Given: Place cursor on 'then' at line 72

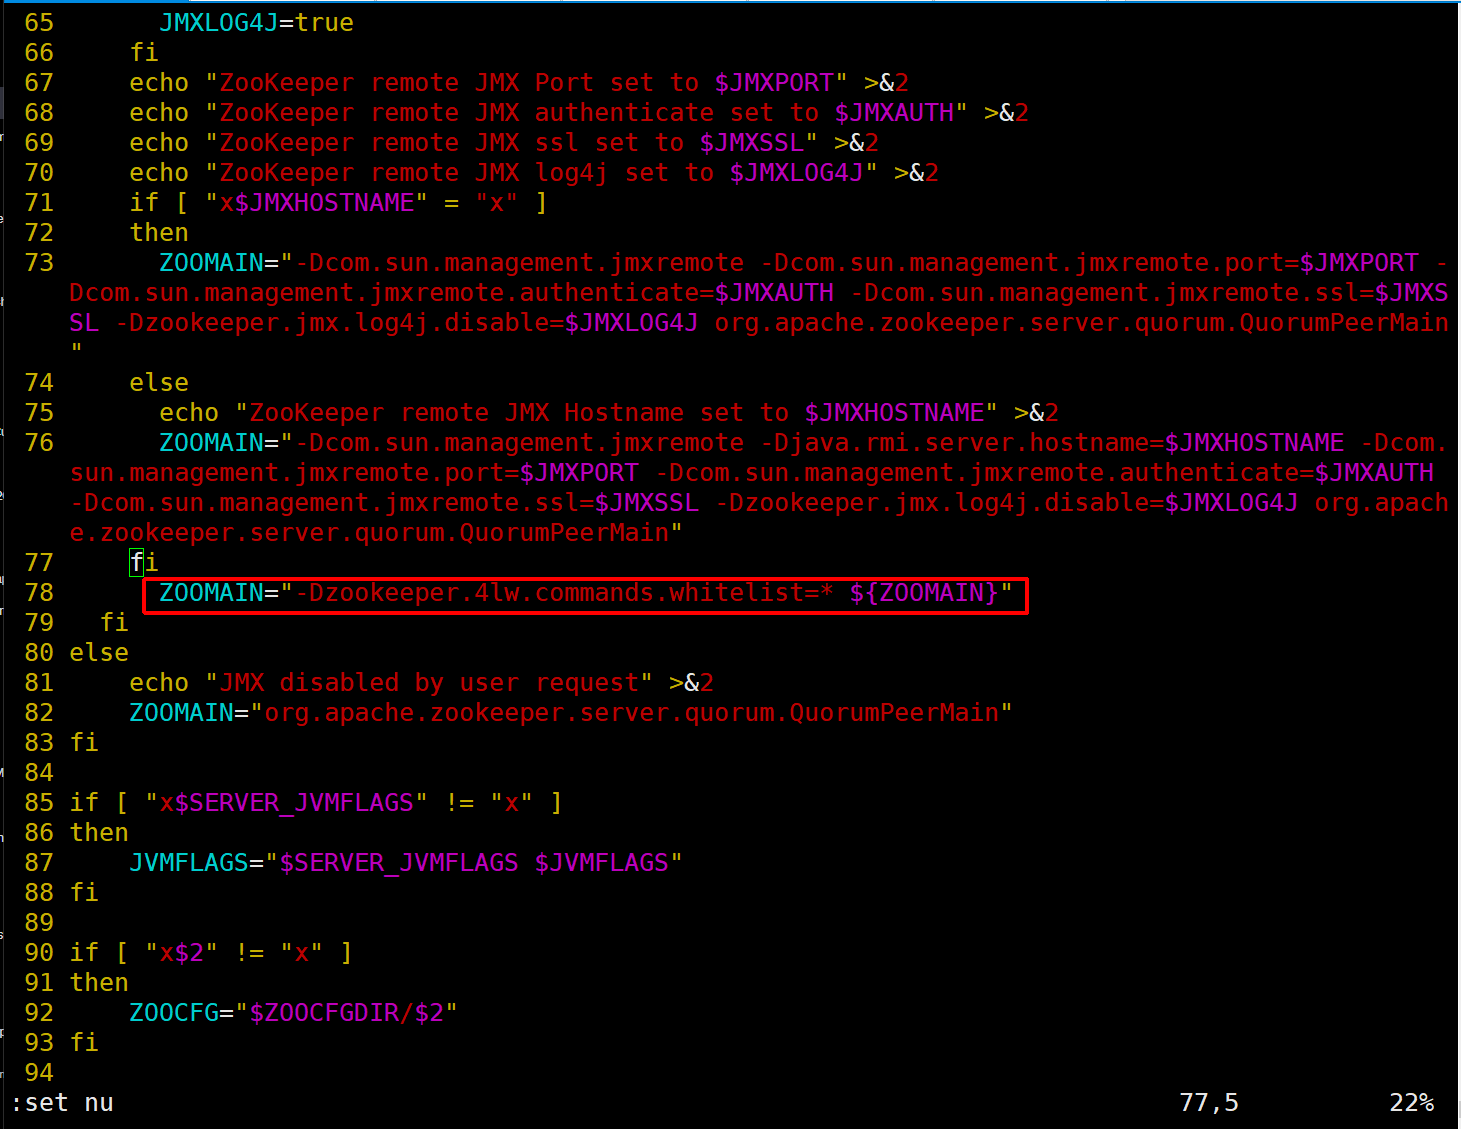Looking at the screenshot, I should 159,233.
